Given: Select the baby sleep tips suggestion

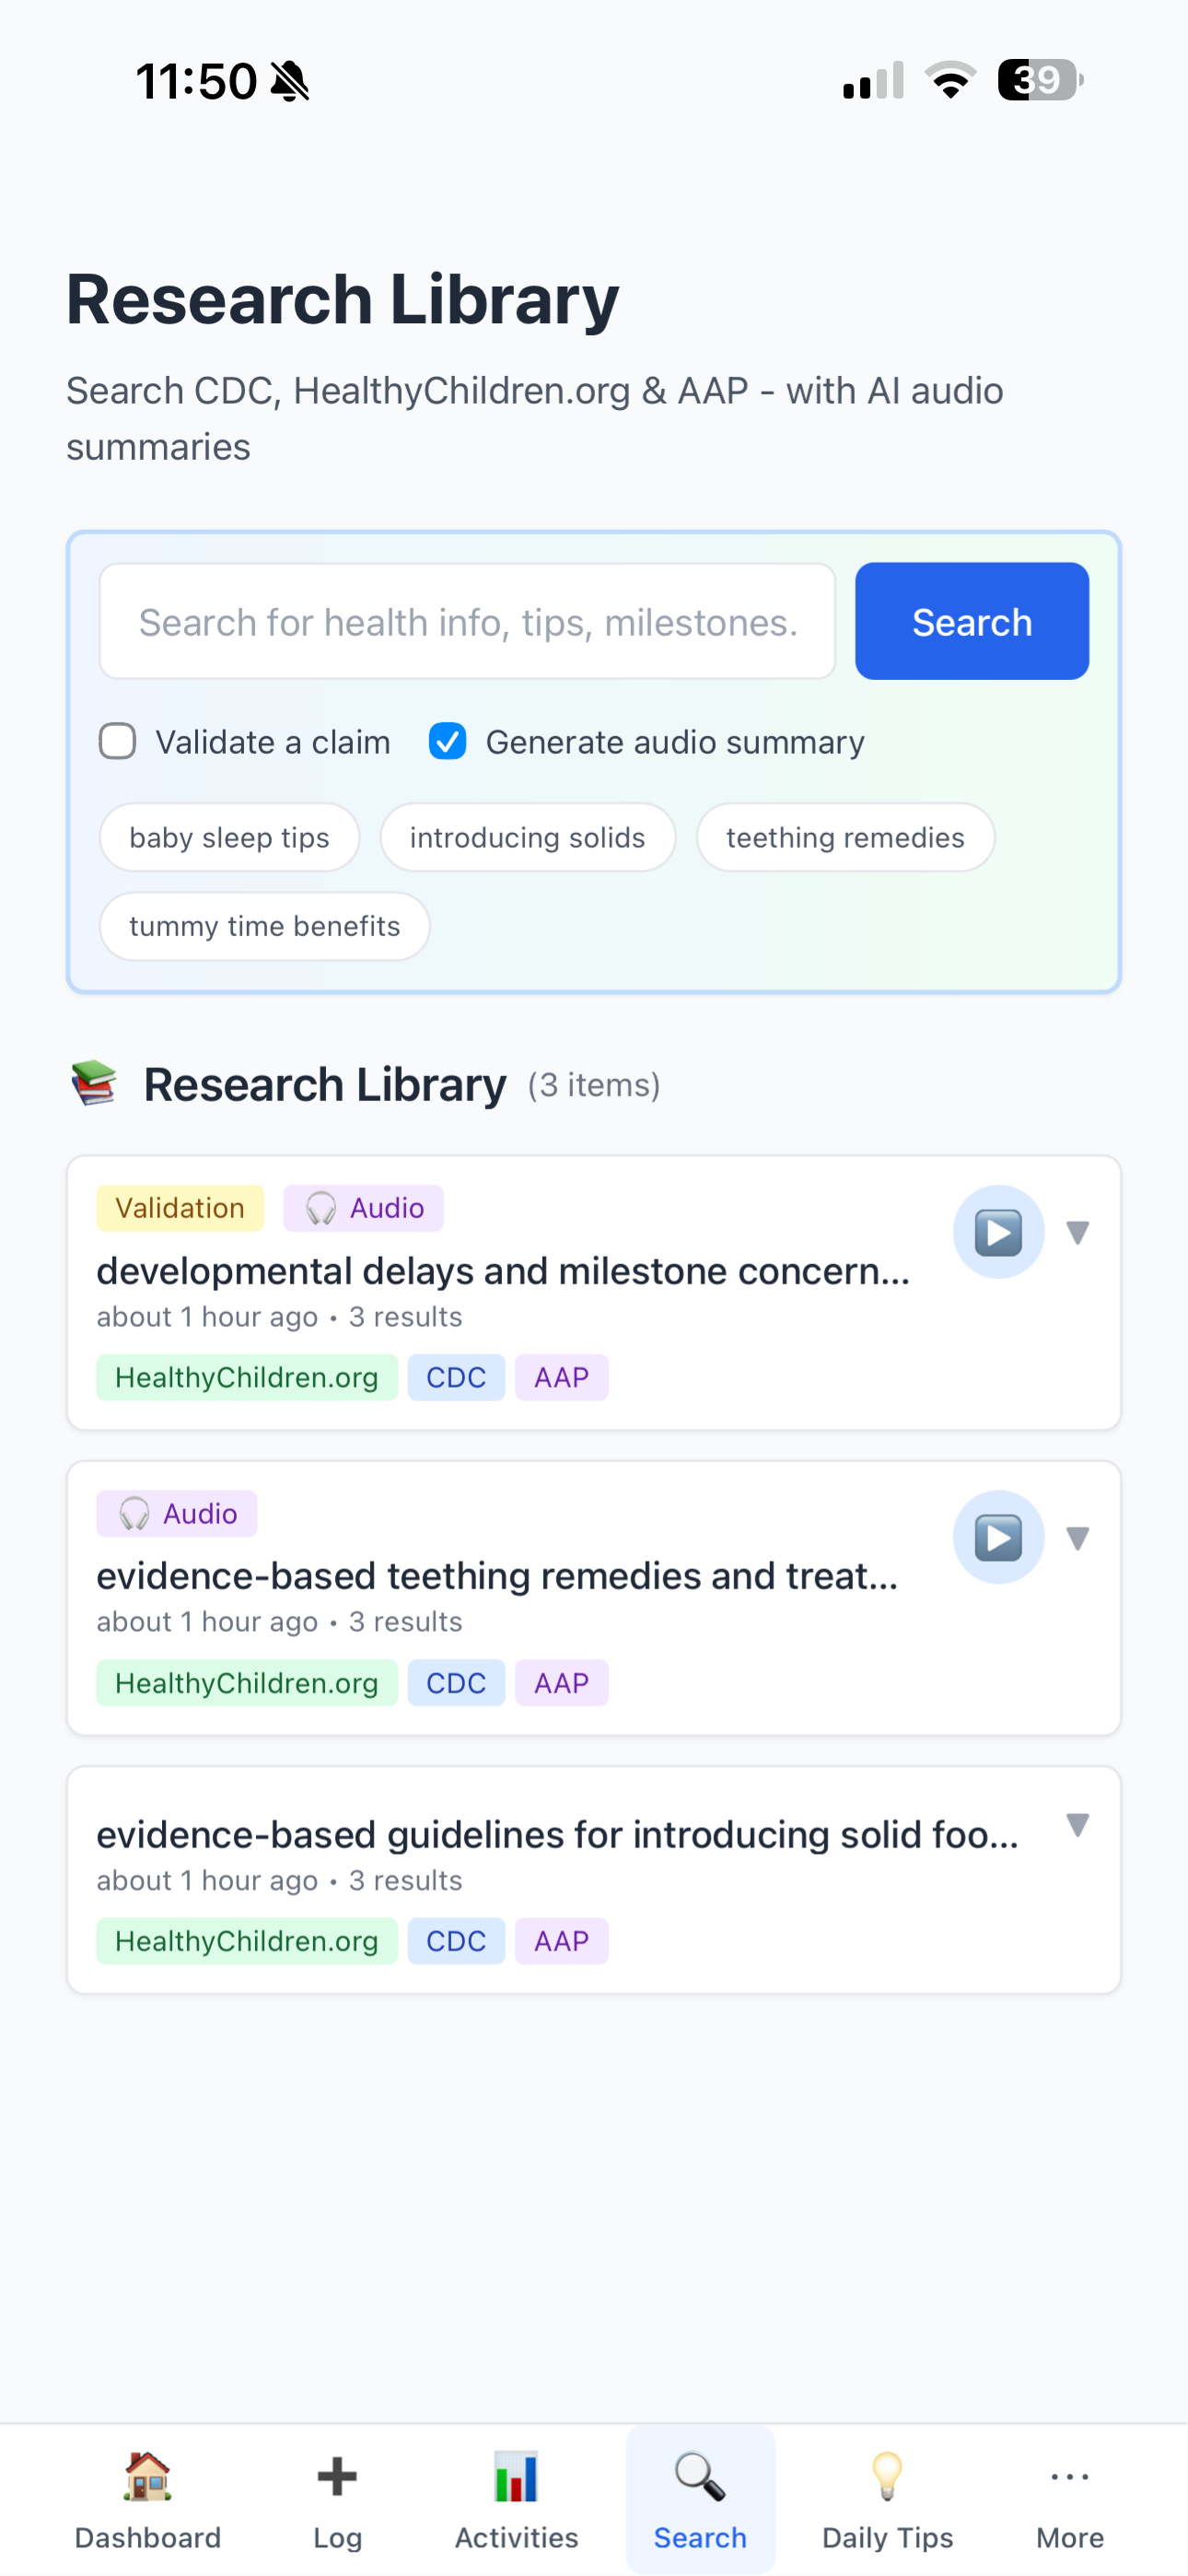Looking at the screenshot, I should click(x=229, y=837).
